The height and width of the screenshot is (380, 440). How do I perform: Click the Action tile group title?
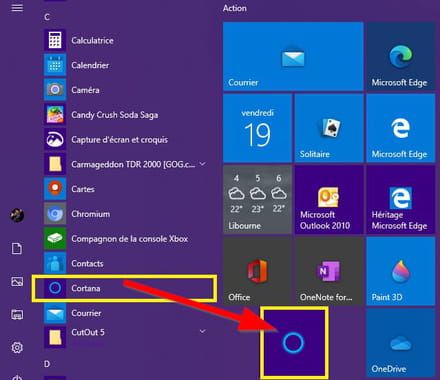click(235, 8)
